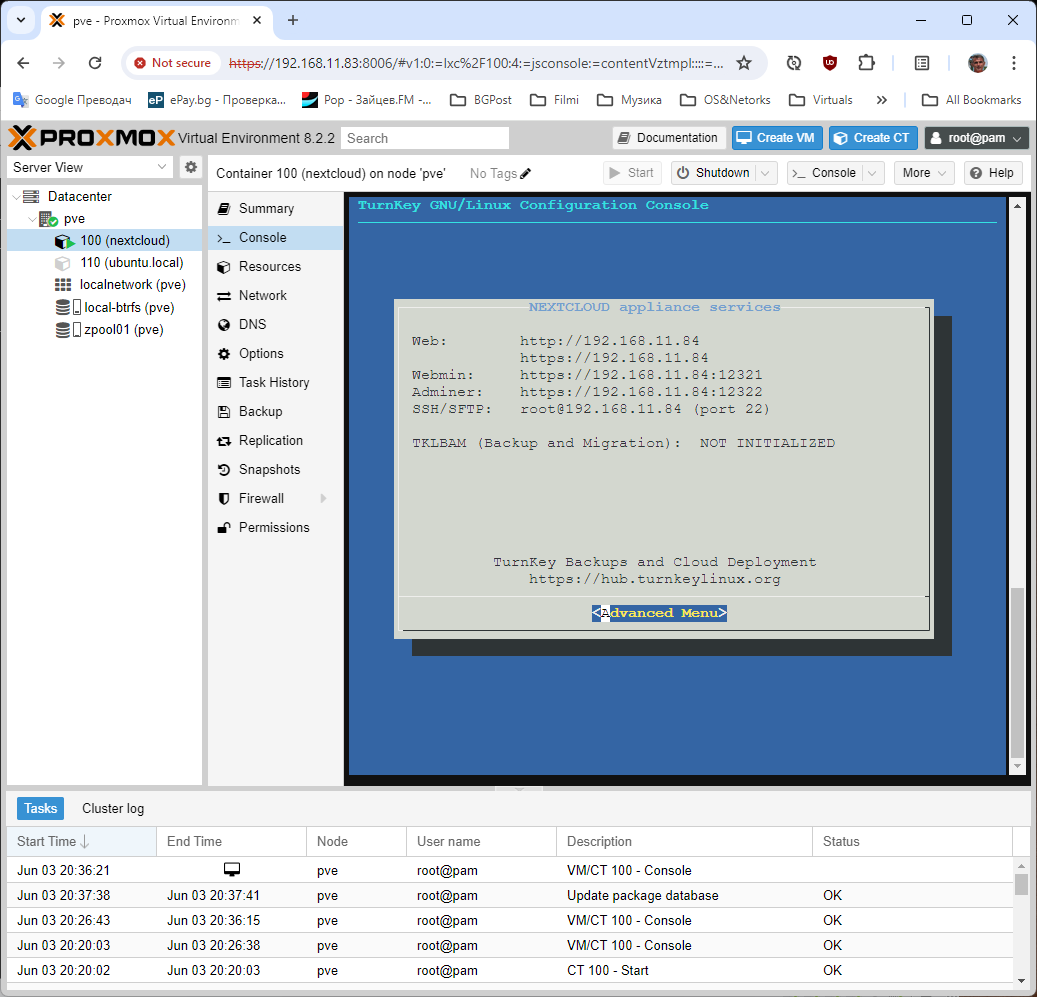The image size is (1037, 997).
Task: Open the BGPost bookmark folder
Action: (x=481, y=100)
